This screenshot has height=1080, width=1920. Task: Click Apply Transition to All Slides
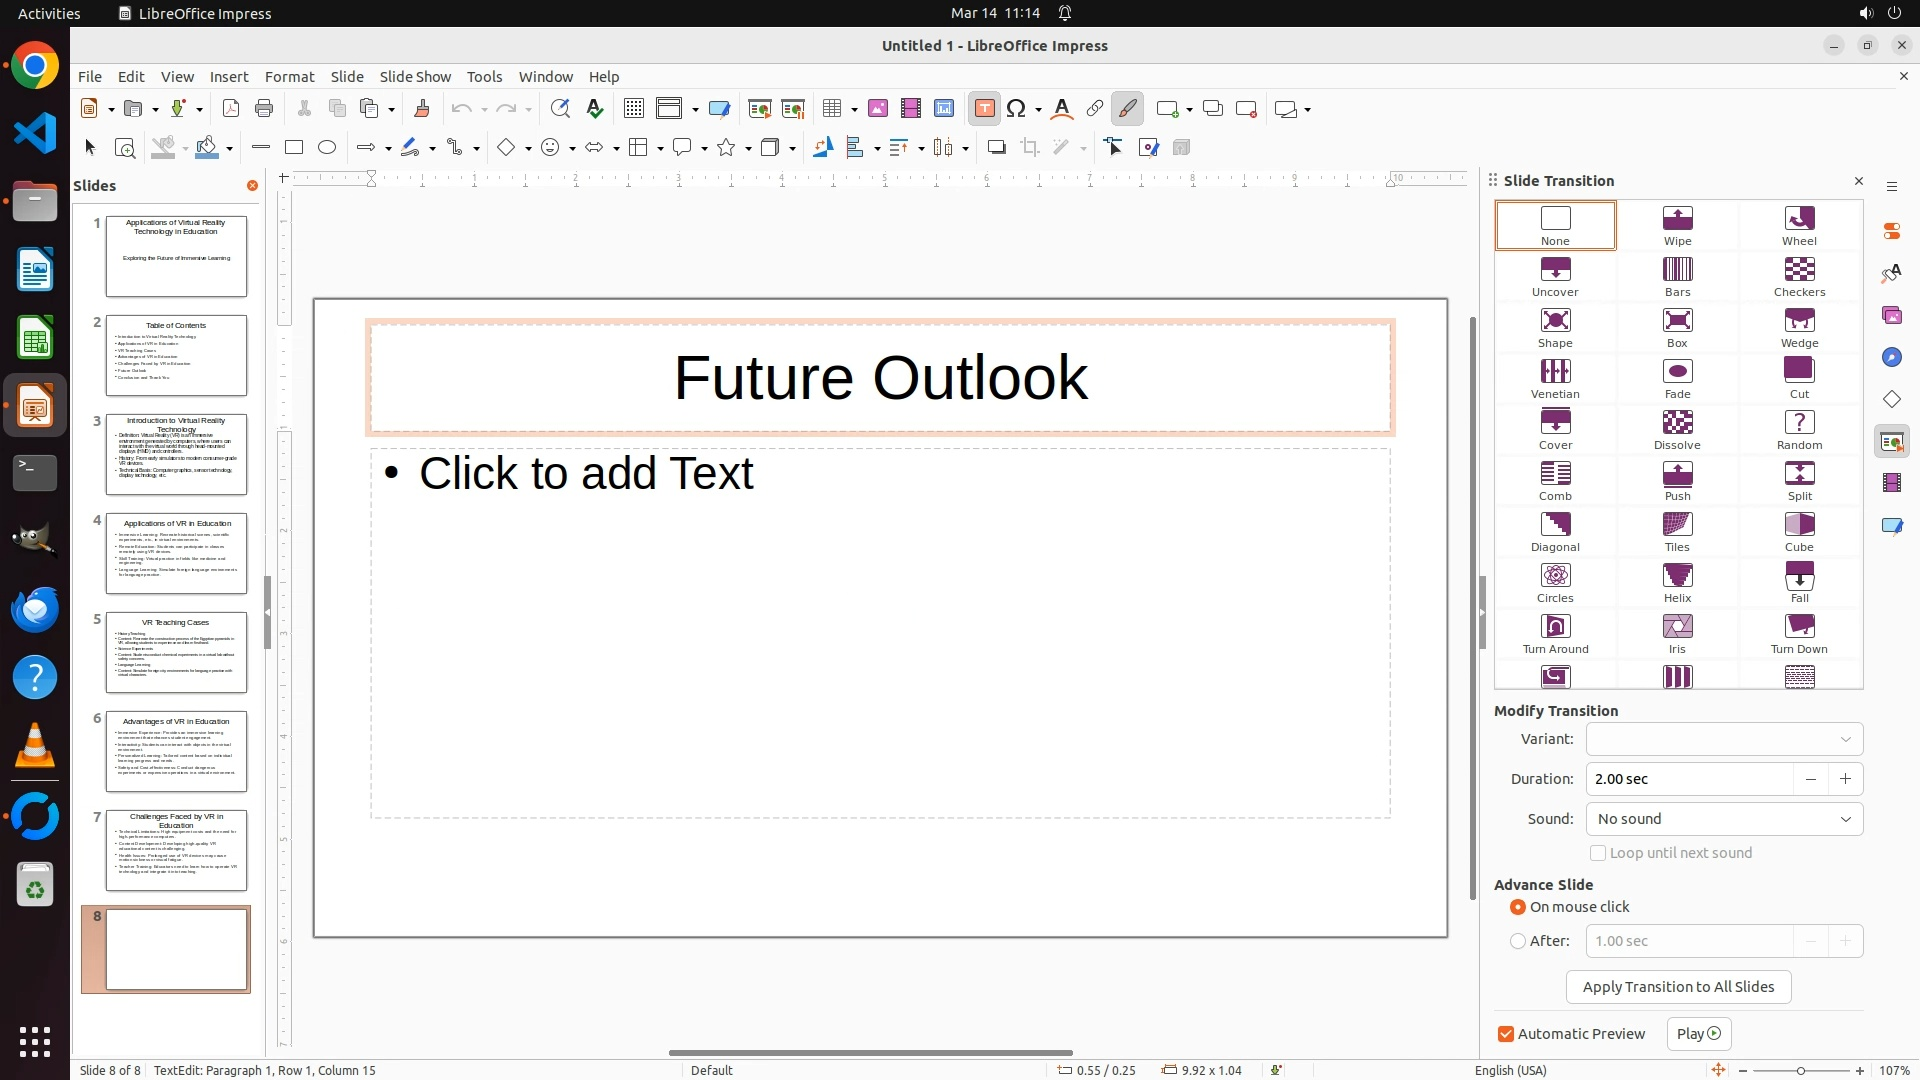click(1677, 987)
